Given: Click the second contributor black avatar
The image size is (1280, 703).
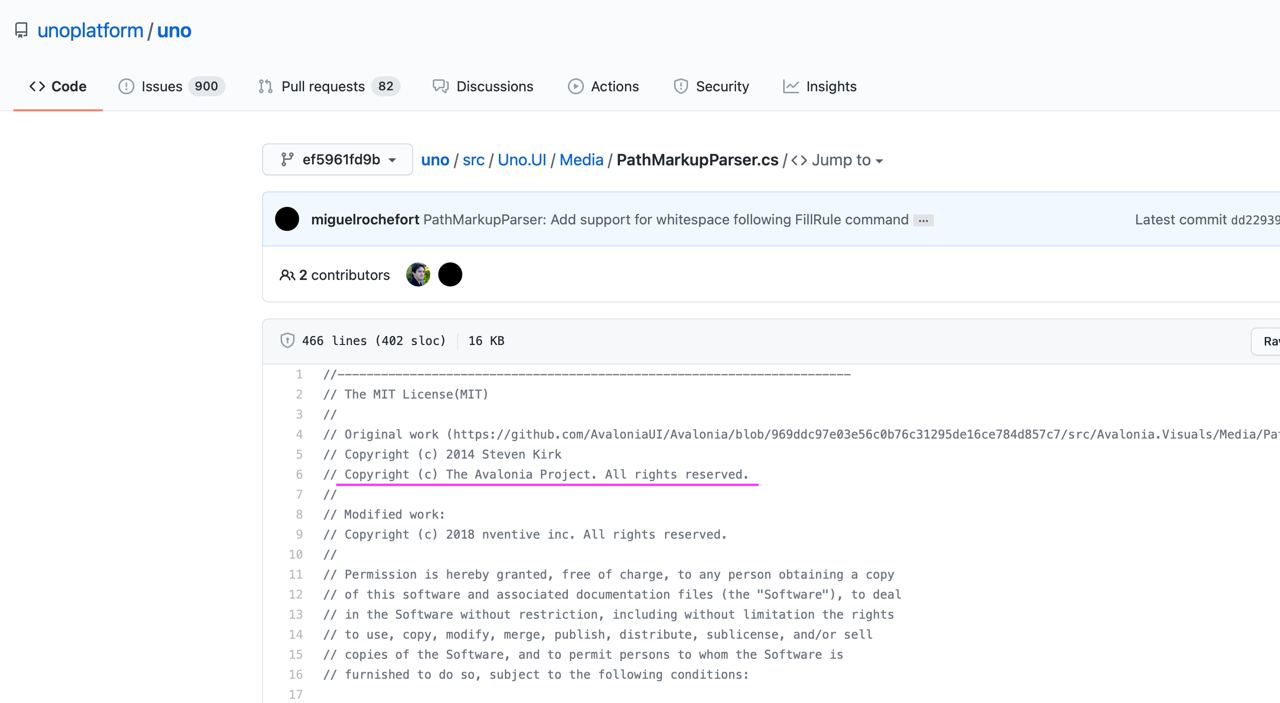Looking at the screenshot, I should pyautogui.click(x=450, y=274).
